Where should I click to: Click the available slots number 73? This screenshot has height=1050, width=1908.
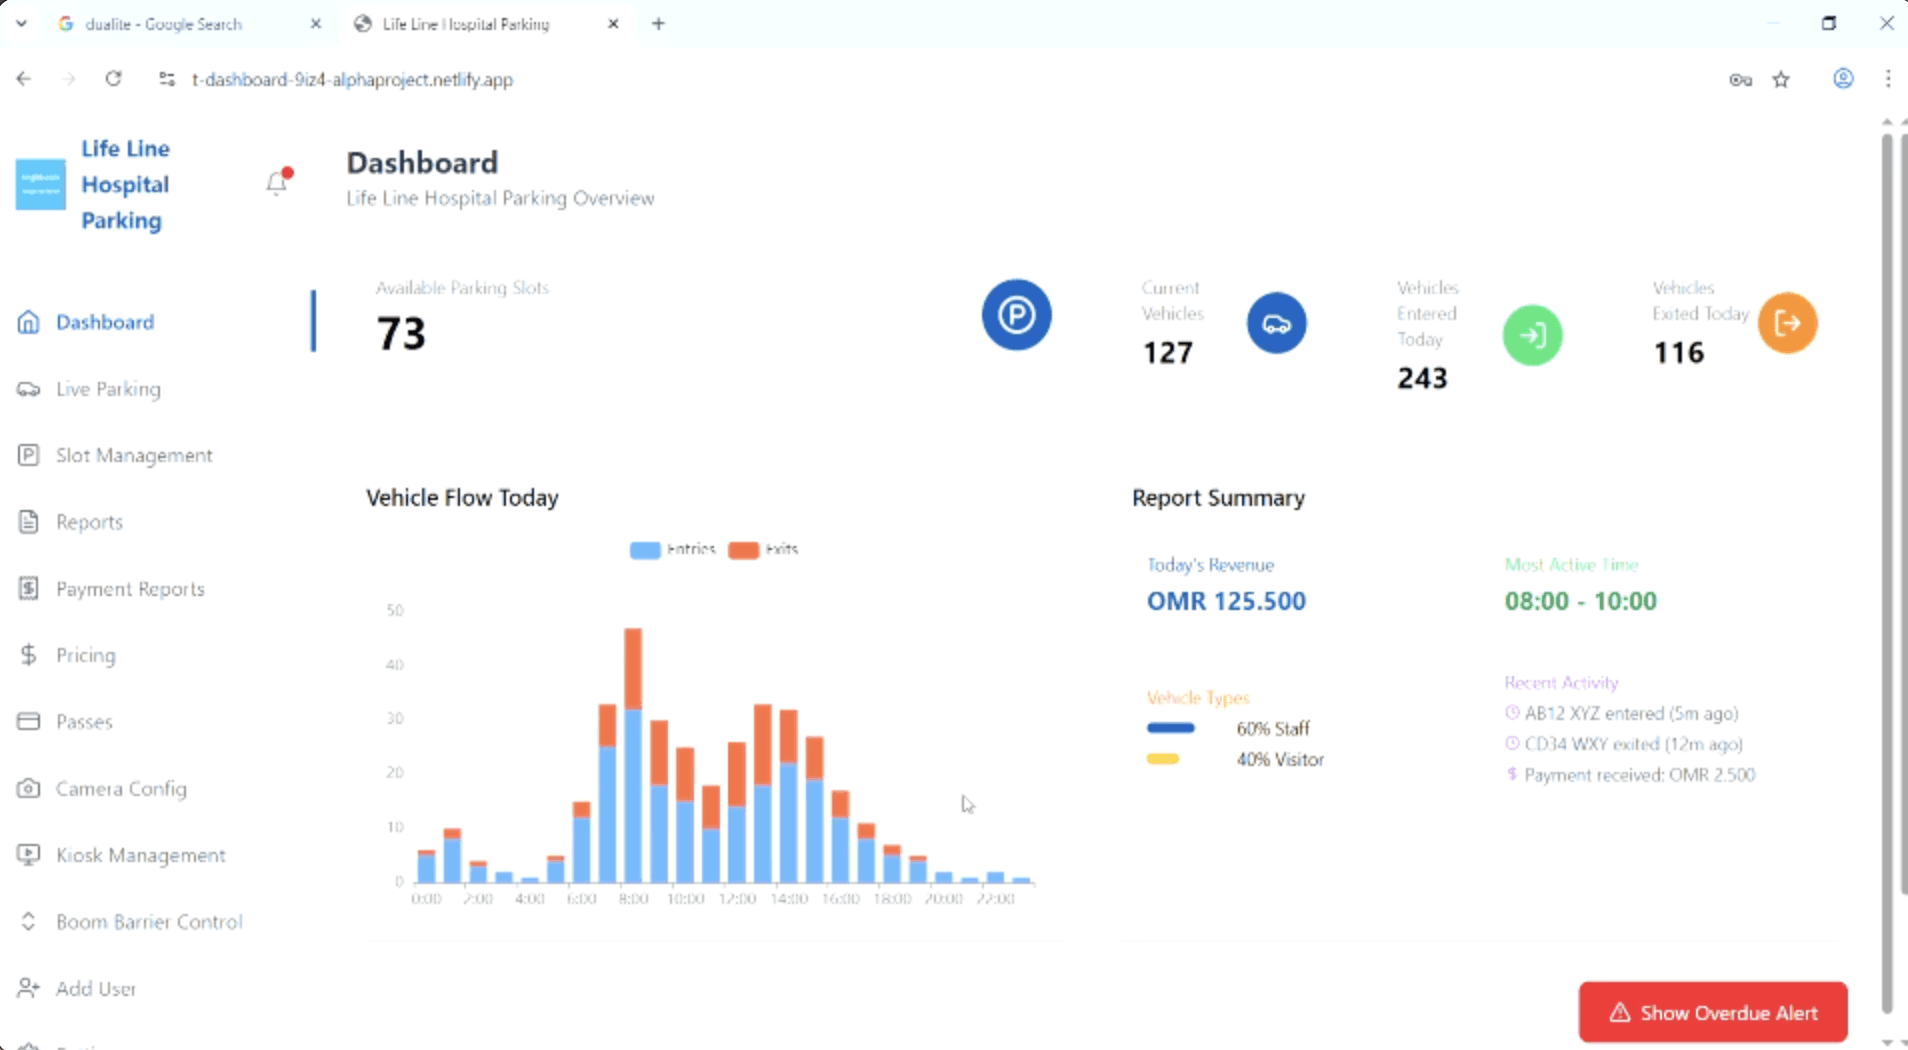pyautogui.click(x=401, y=334)
